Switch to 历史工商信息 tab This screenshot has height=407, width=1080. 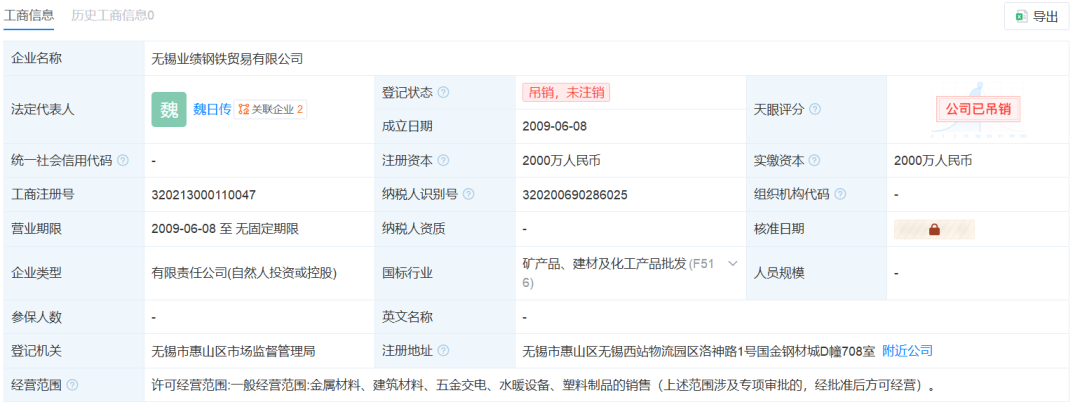(x=113, y=15)
